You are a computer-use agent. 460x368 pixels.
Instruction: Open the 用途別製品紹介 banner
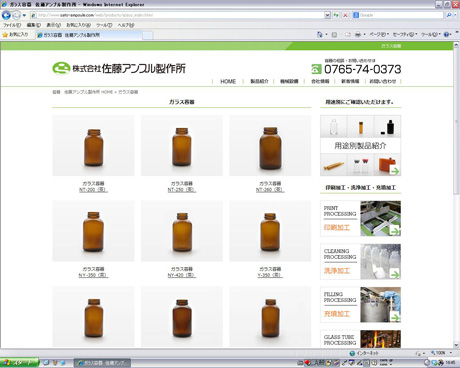[360, 146]
